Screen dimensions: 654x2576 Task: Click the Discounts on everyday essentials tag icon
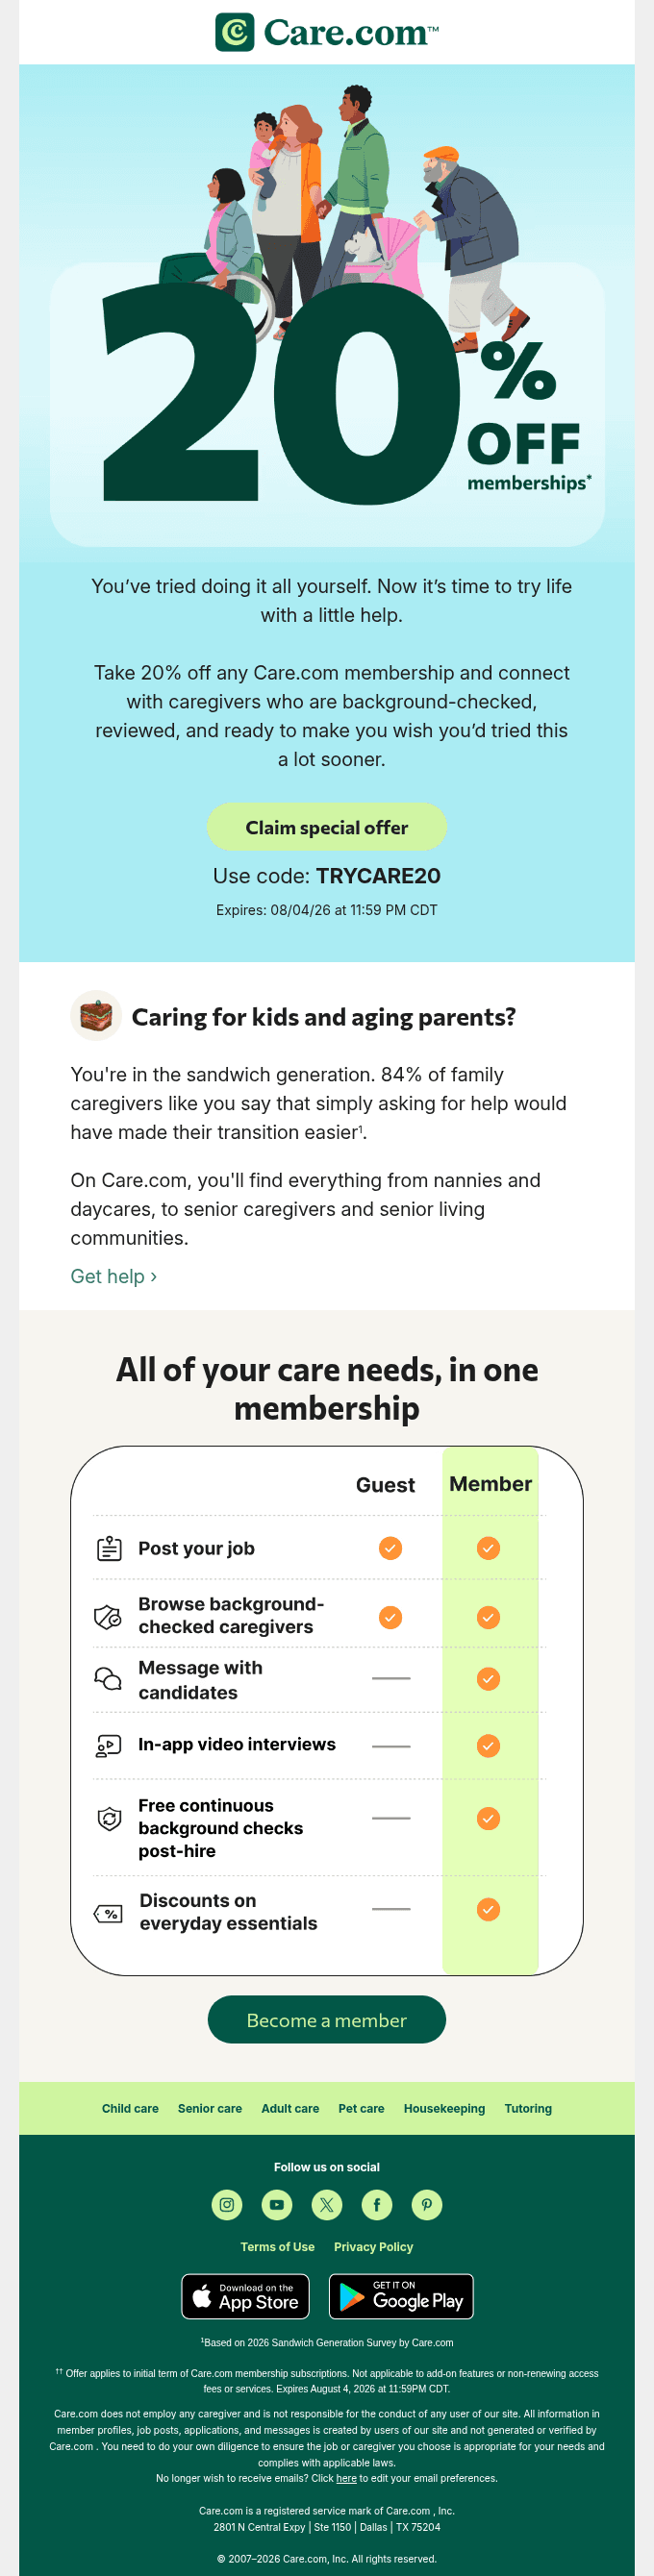108,1914
